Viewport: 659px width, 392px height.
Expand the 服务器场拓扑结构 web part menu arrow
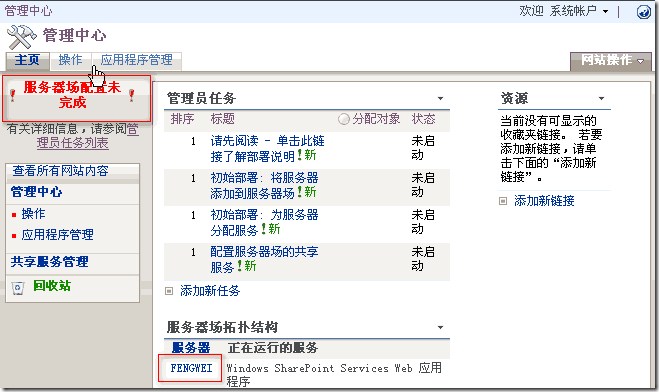(x=440, y=327)
